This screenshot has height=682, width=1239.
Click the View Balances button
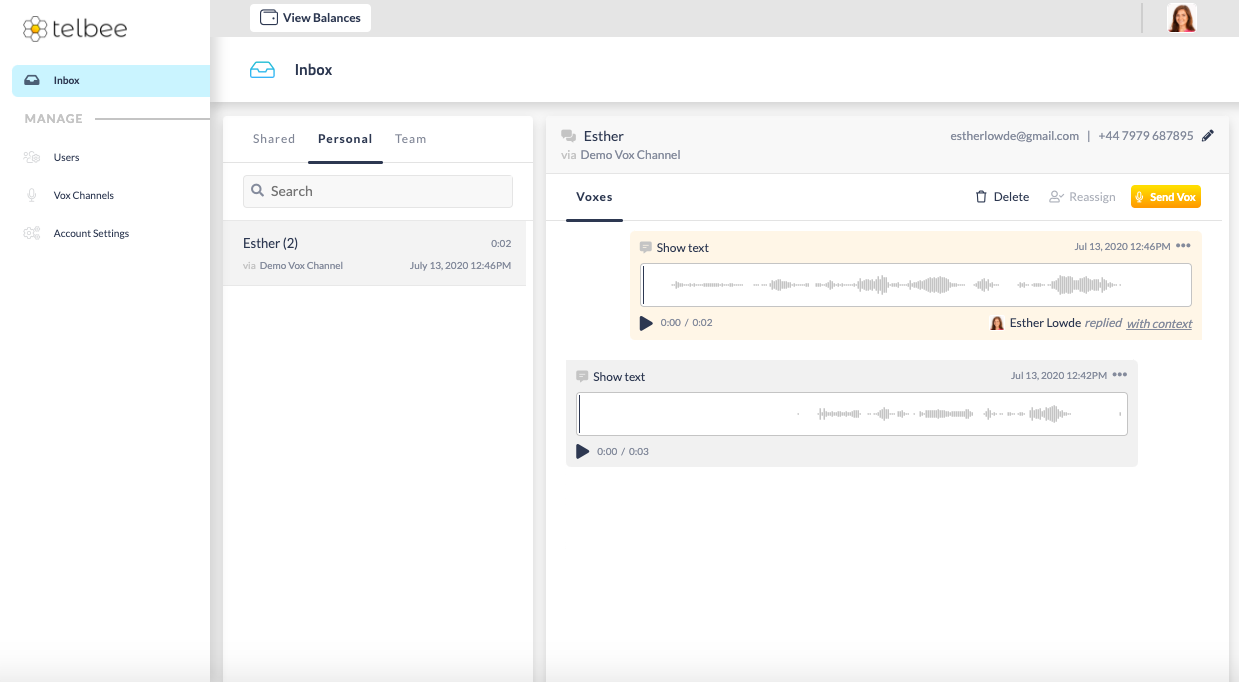coord(310,18)
